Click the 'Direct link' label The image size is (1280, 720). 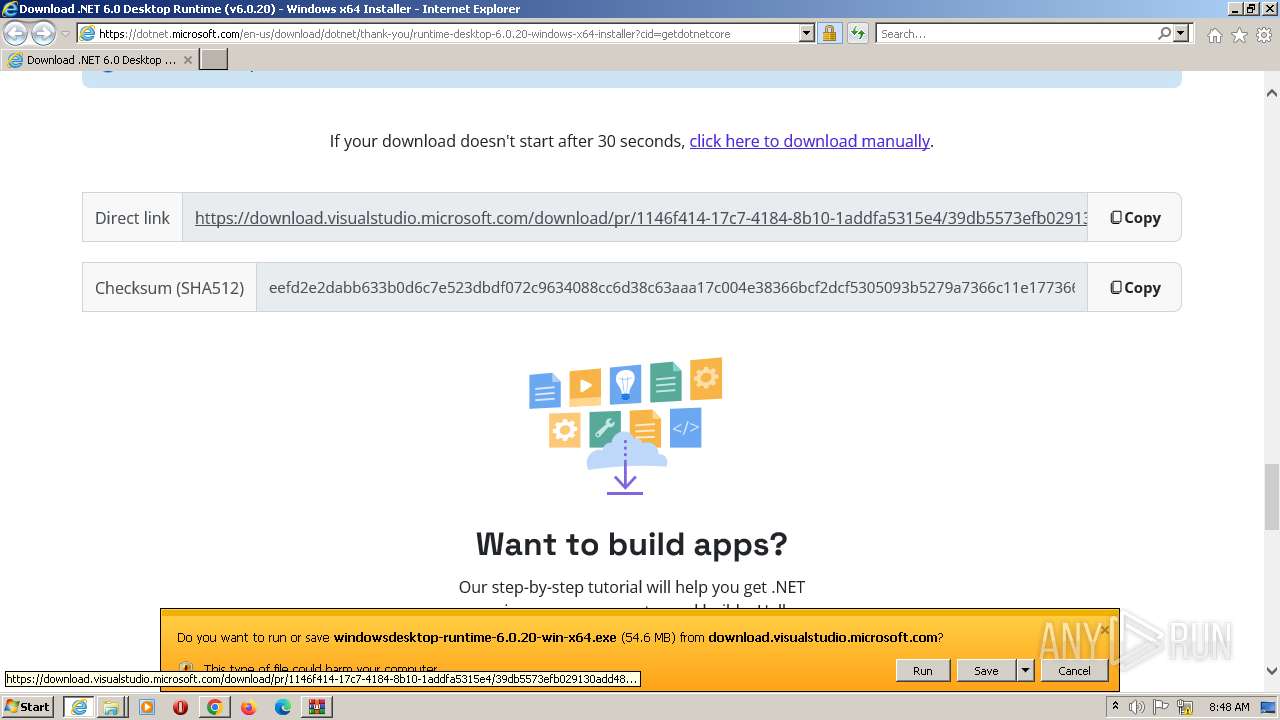(x=132, y=218)
